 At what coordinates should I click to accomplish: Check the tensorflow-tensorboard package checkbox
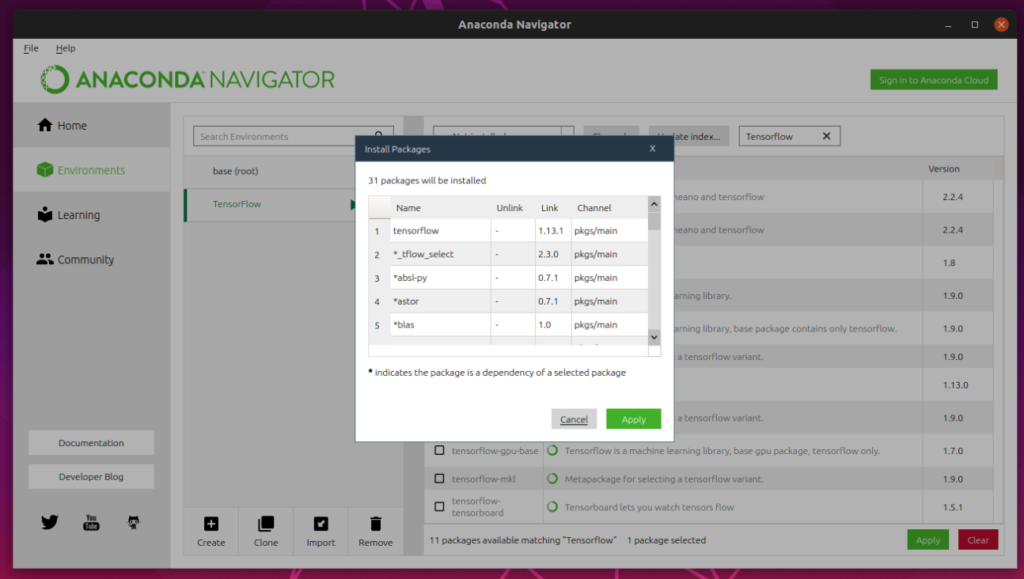[x=440, y=507]
